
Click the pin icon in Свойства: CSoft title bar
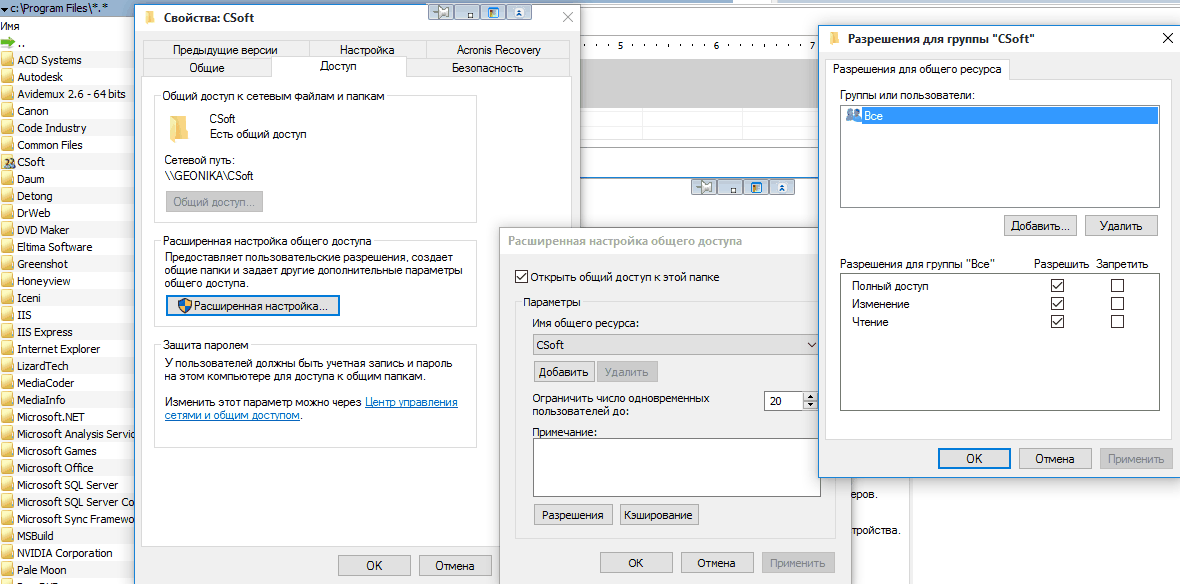tap(443, 13)
